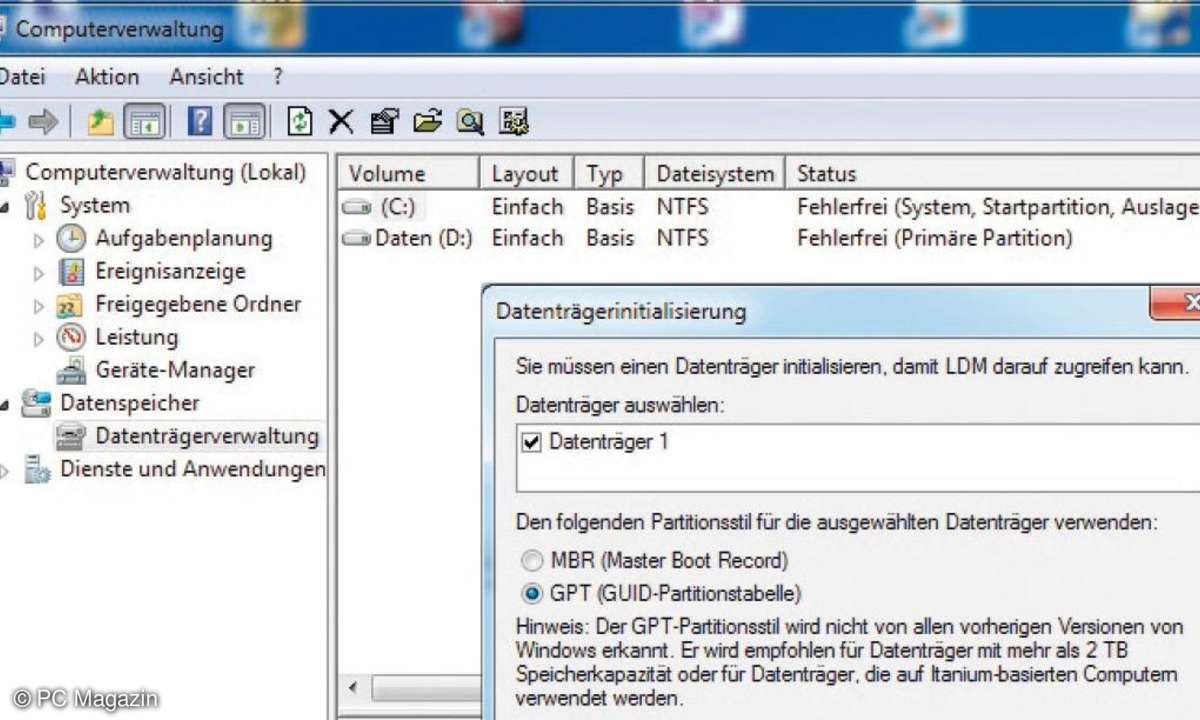Click the horizontal scrollbar left arrow
Viewport: 1200px width, 720px height.
(x=352, y=690)
